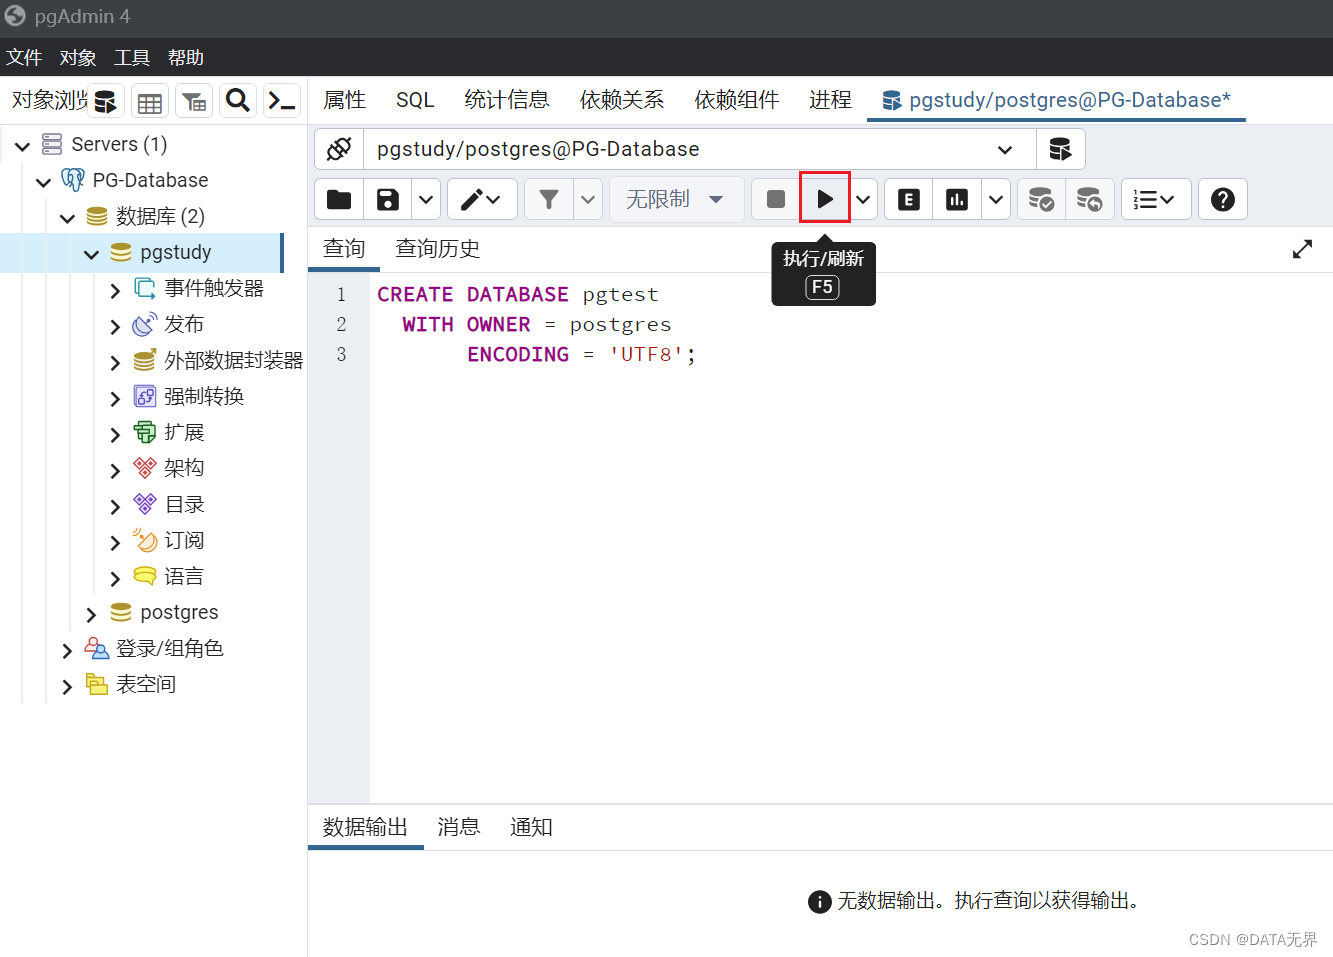Open the save options dropdown arrow

click(425, 198)
